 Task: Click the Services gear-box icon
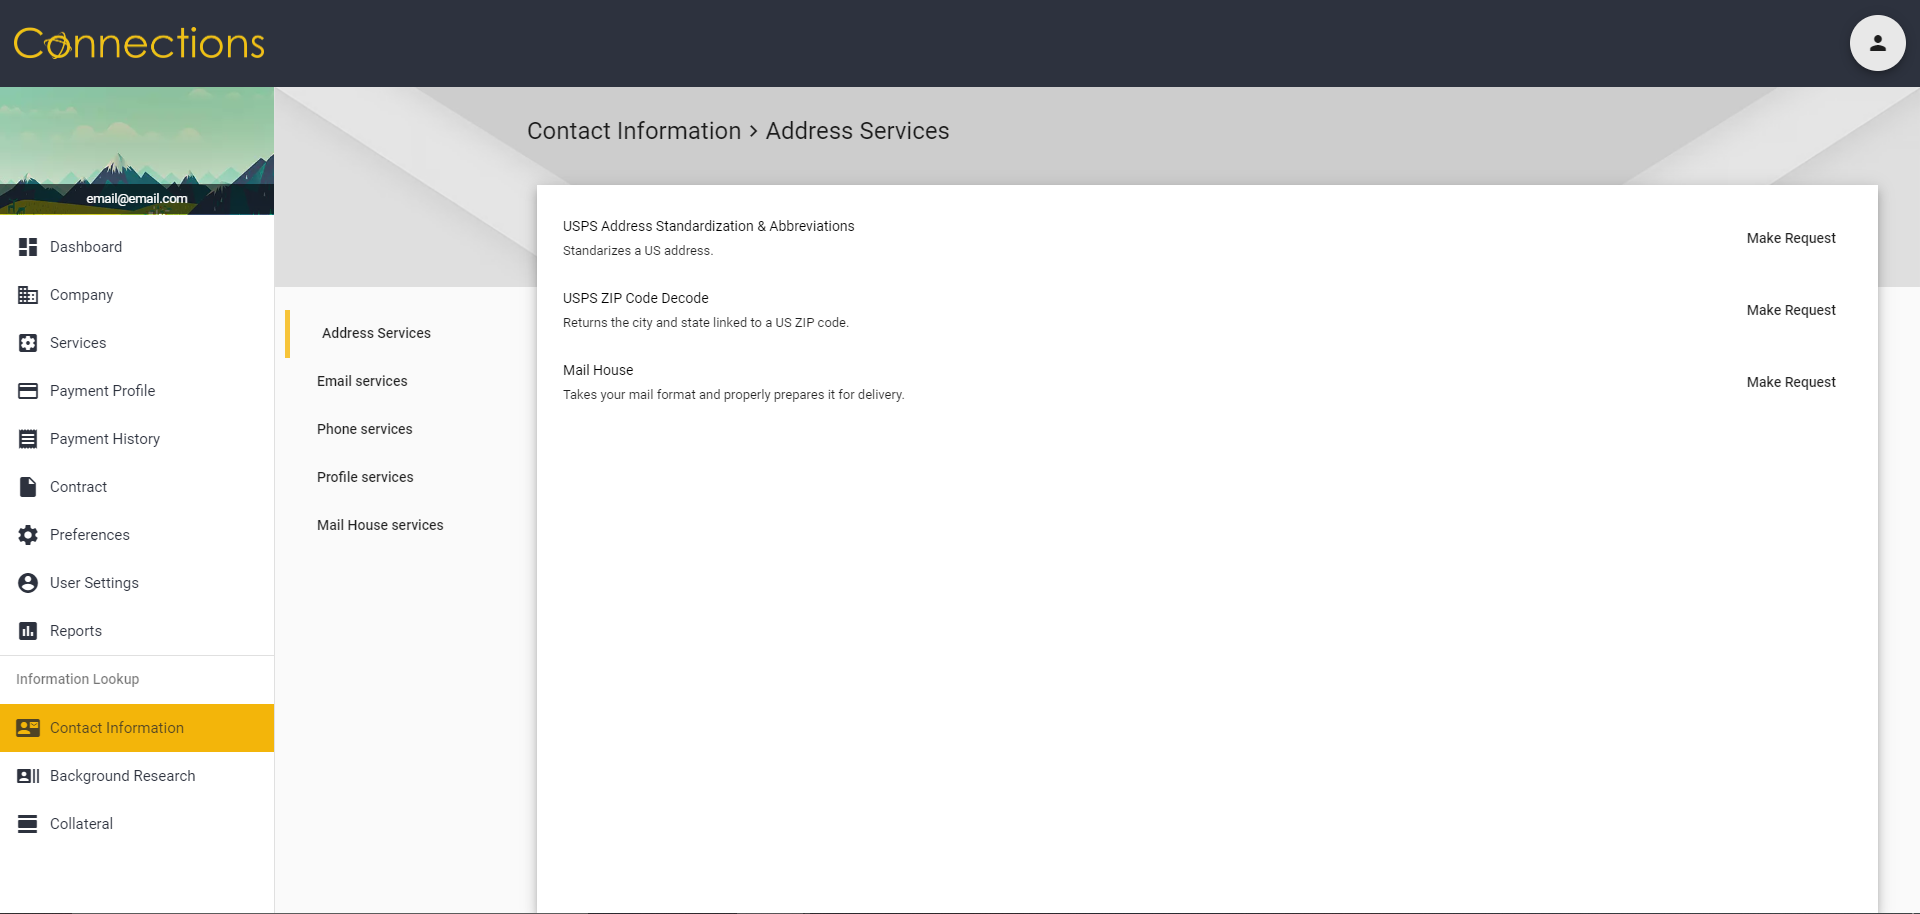click(28, 343)
